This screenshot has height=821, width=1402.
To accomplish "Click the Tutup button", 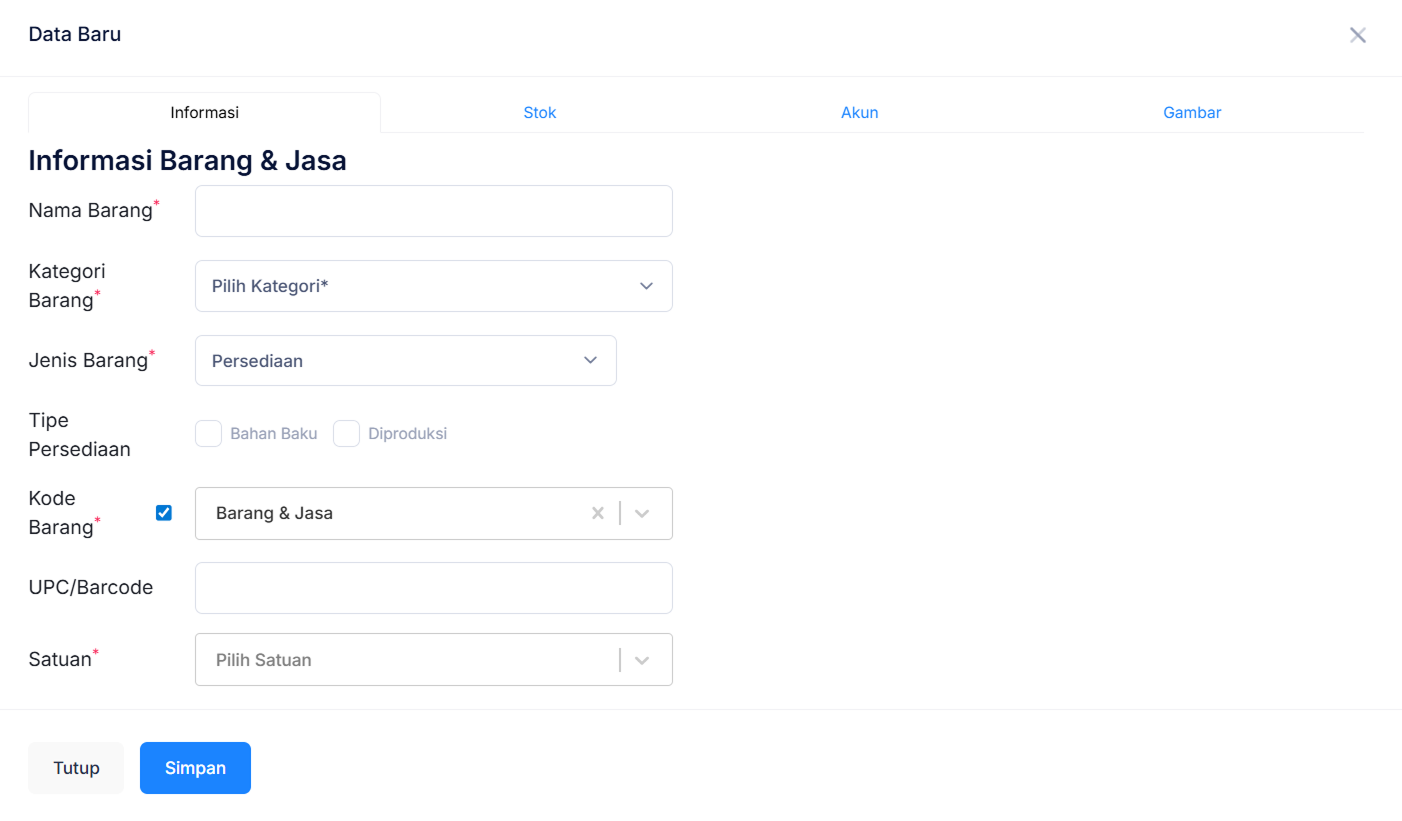I will 76,768.
